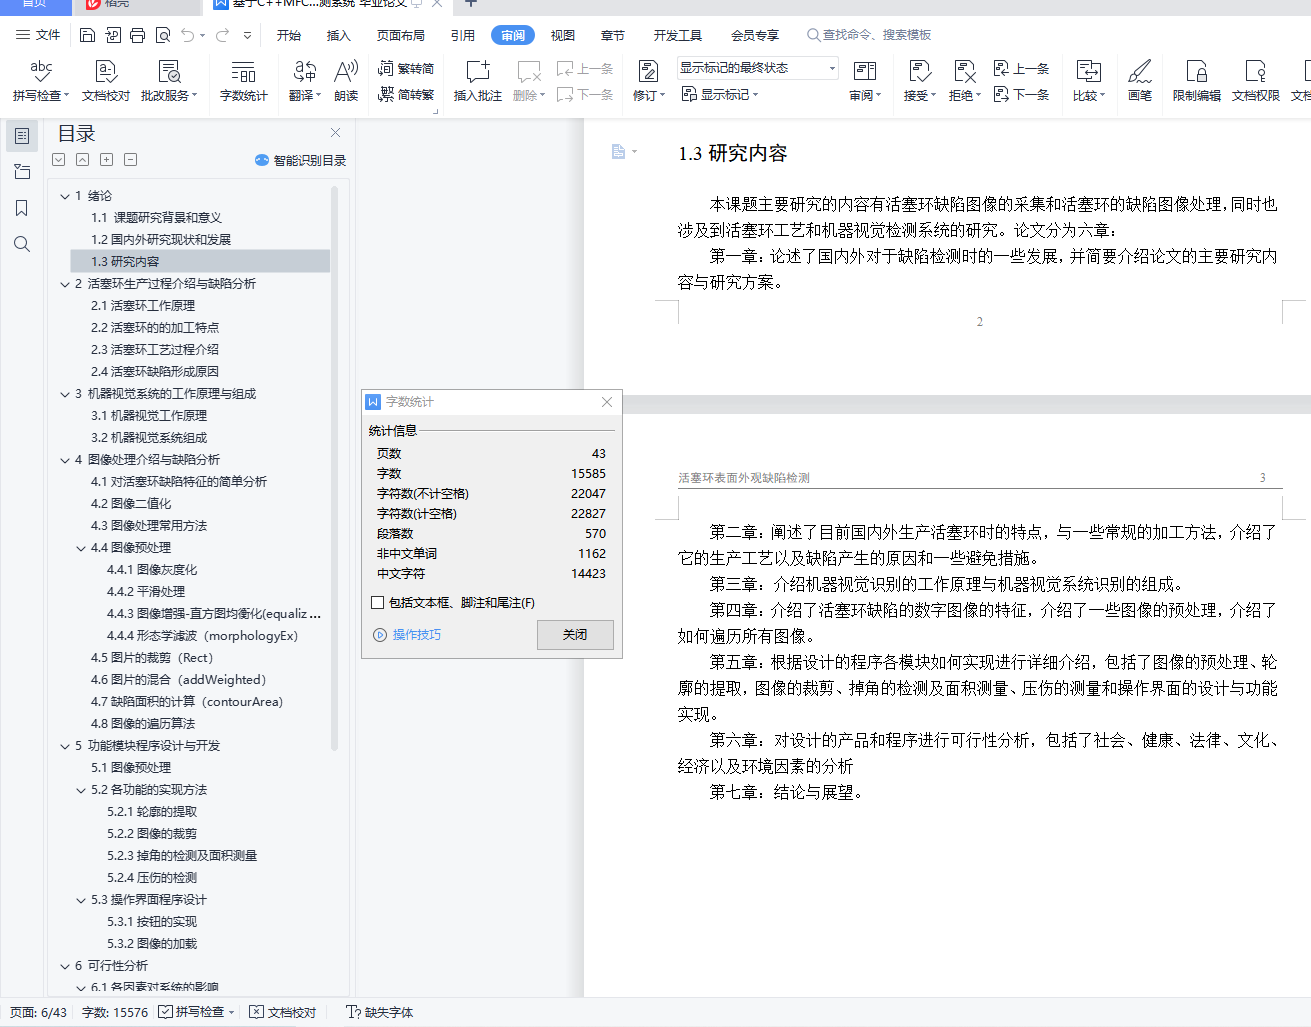The height and width of the screenshot is (1027, 1311).
Task: Click the undo arrow icon
Action: (x=188, y=35)
